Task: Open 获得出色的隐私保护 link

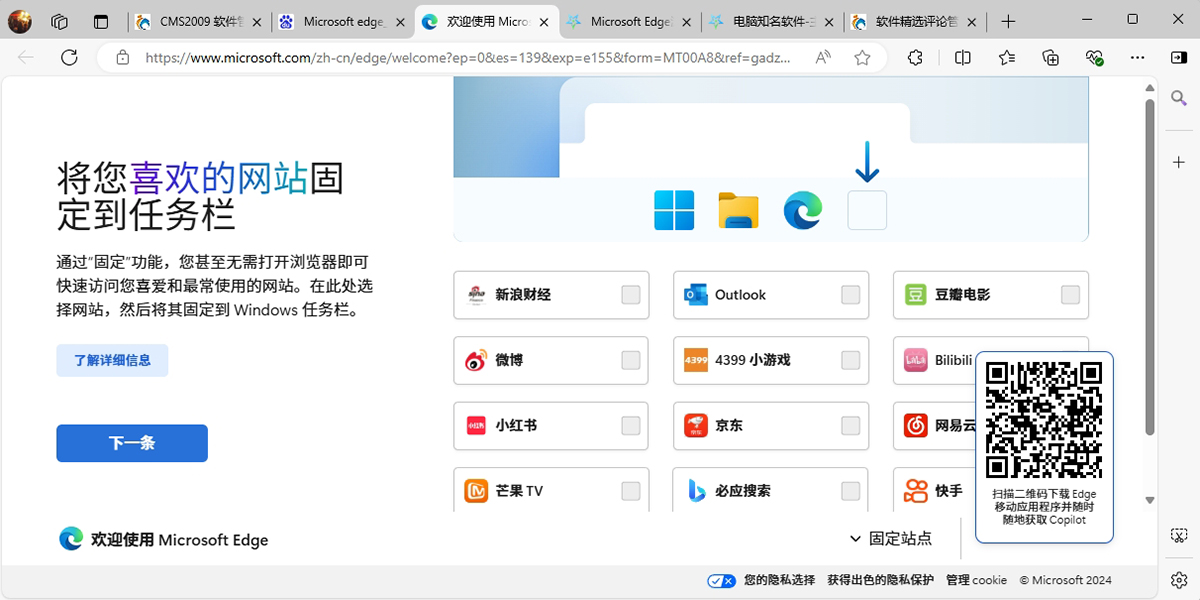Action: pyautogui.click(x=881, y=580)
